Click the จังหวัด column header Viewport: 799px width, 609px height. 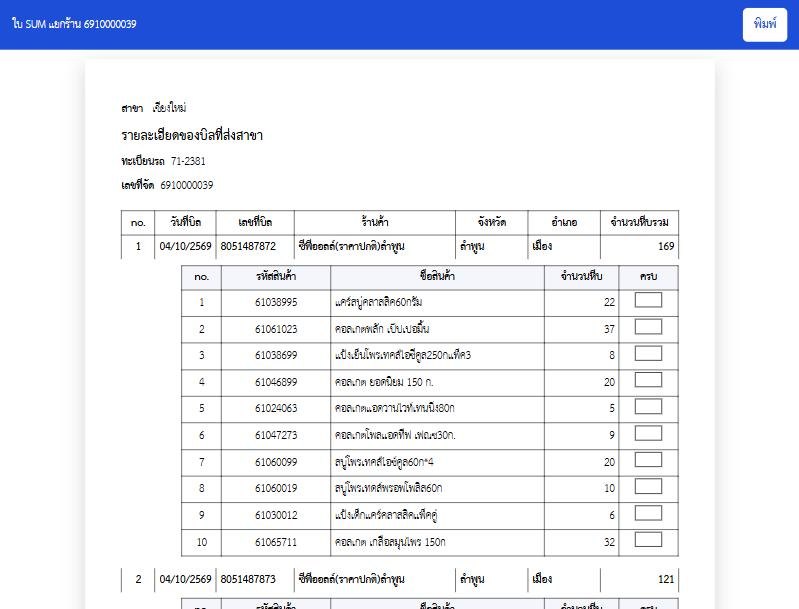(x=492, y=222)
